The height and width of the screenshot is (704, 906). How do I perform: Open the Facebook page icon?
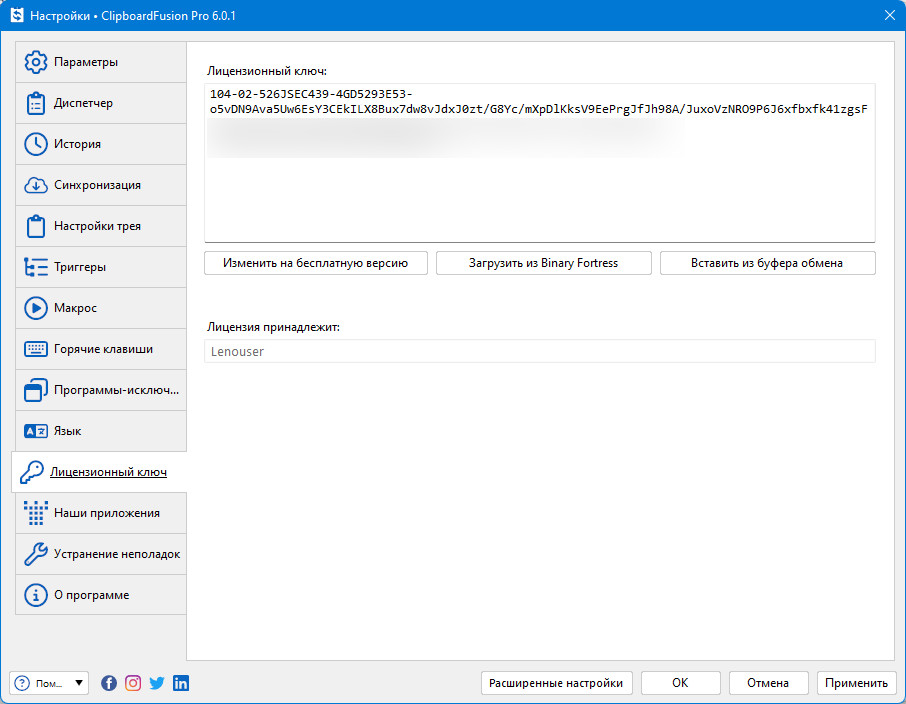click(109, 683)
